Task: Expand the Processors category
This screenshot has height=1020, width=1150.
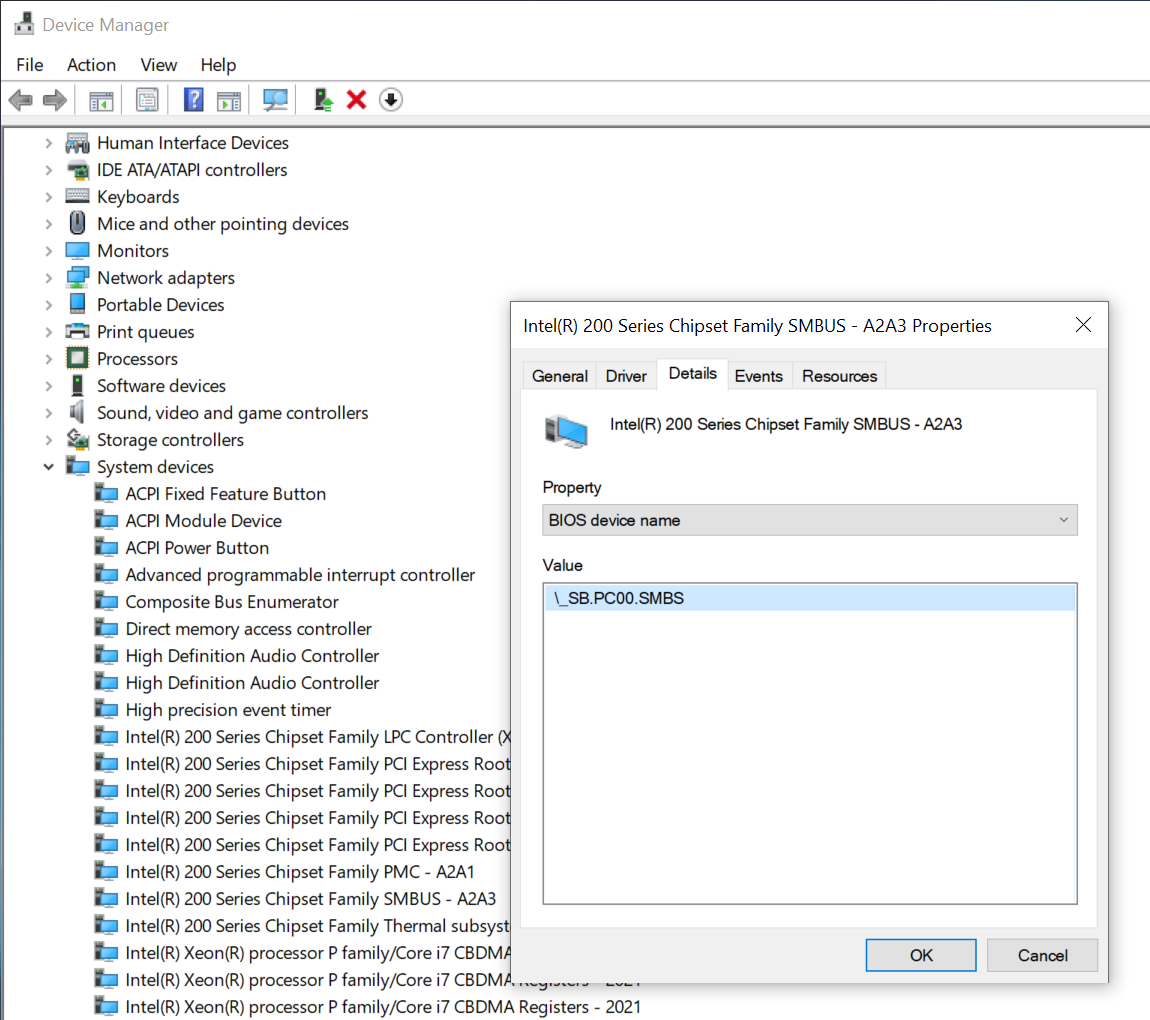Action: click(48, 359)
